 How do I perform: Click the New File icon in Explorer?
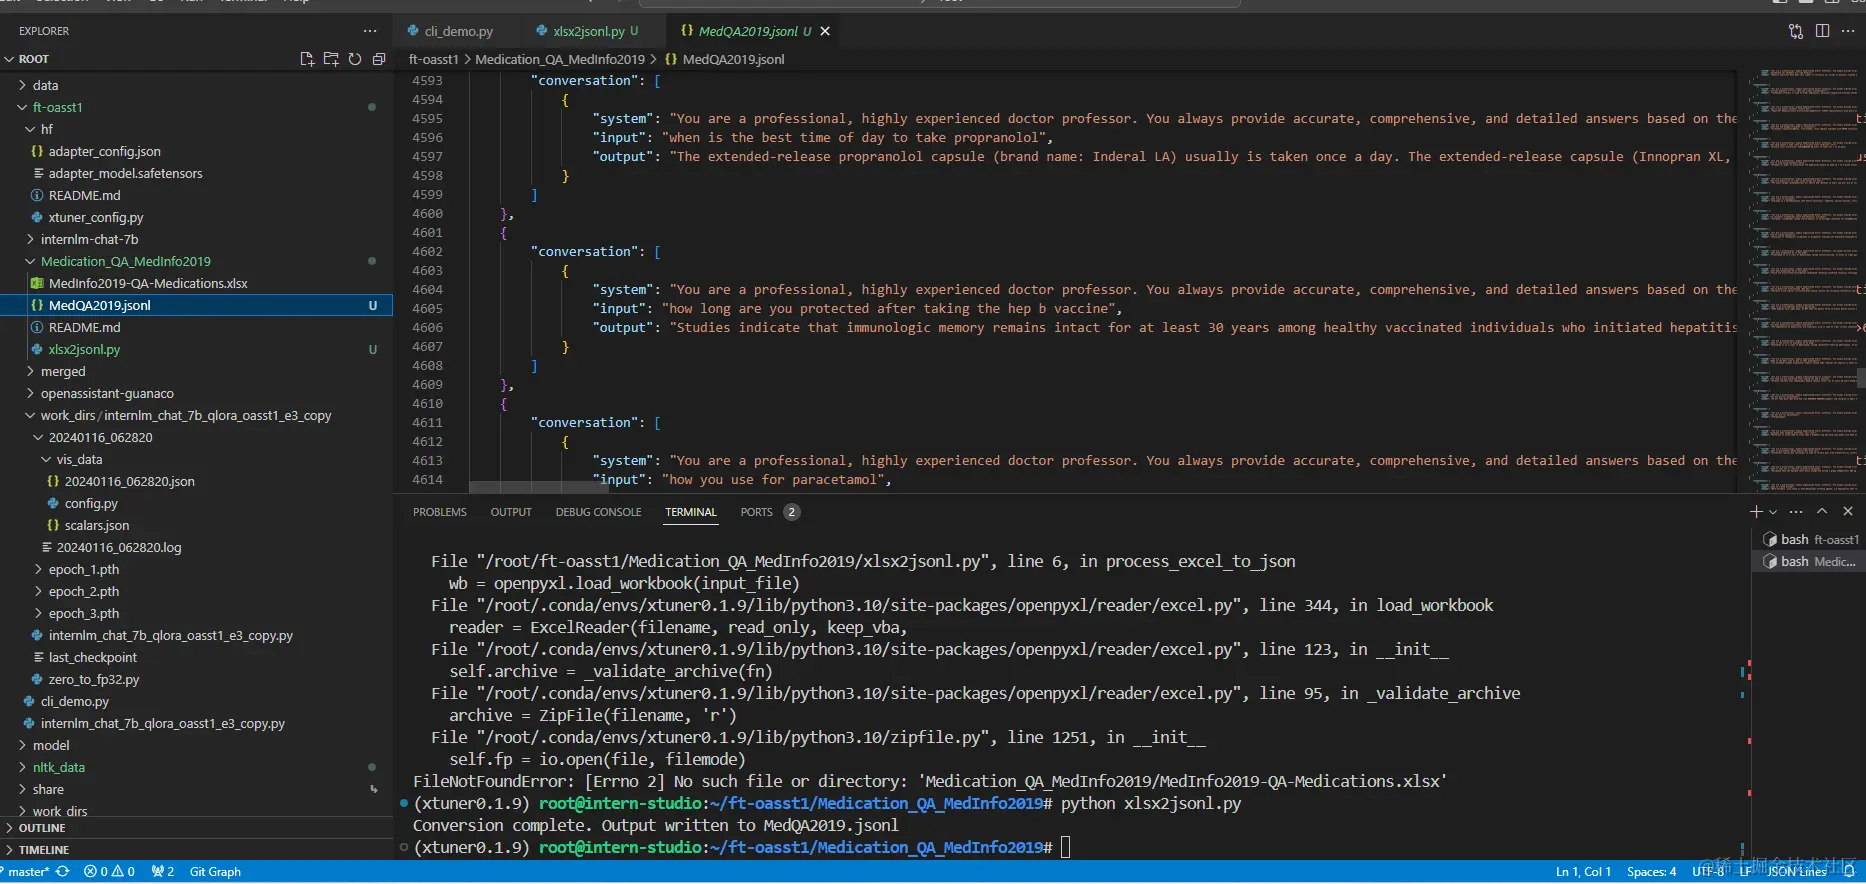[307, 59]
